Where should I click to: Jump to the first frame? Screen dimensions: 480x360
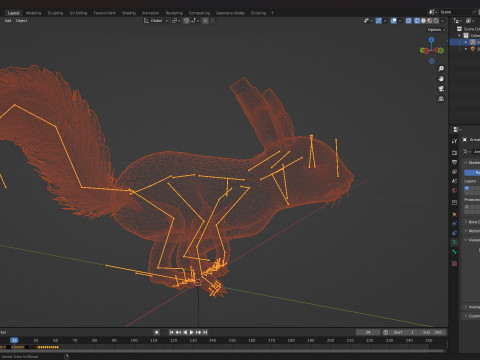171,332
